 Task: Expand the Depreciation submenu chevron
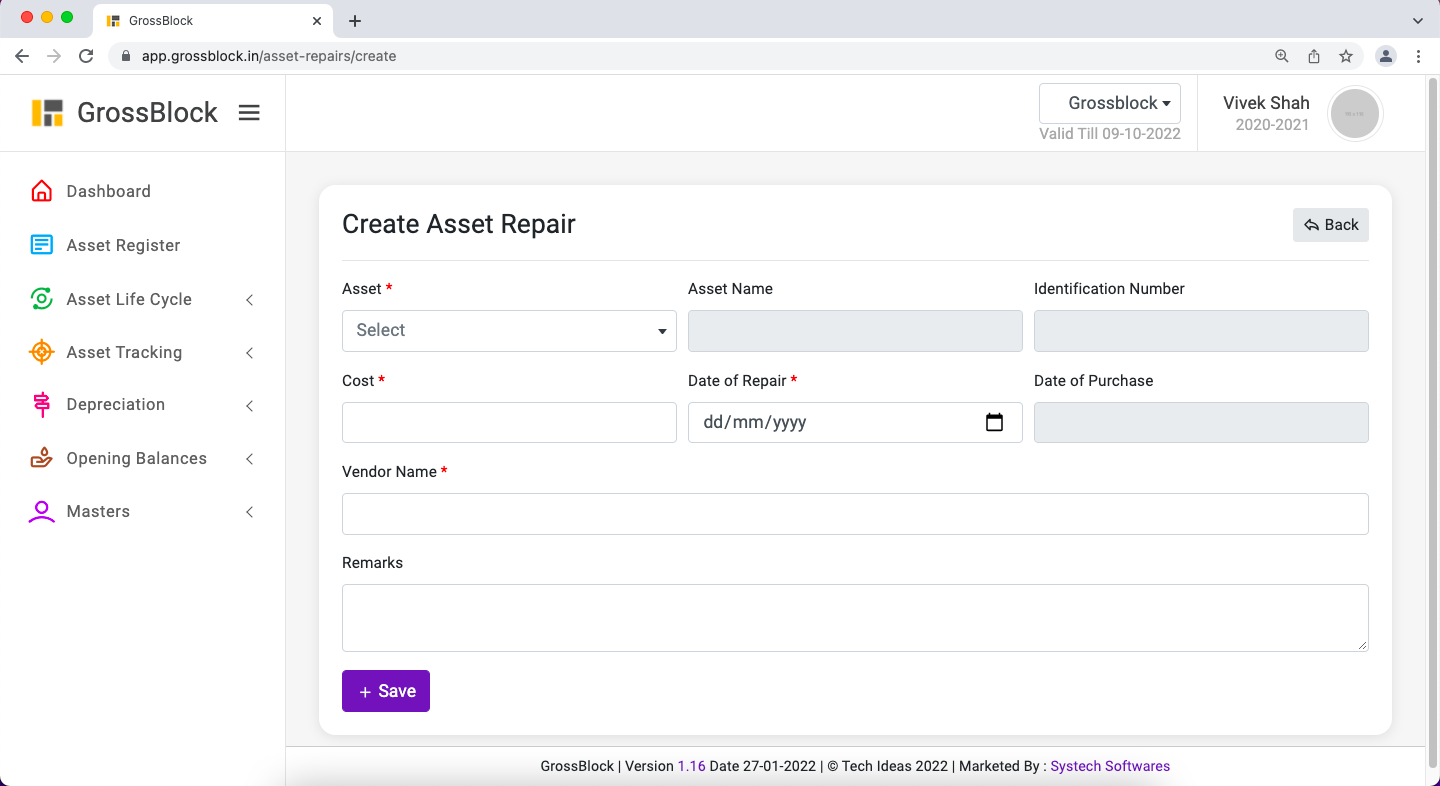[250, 406]
